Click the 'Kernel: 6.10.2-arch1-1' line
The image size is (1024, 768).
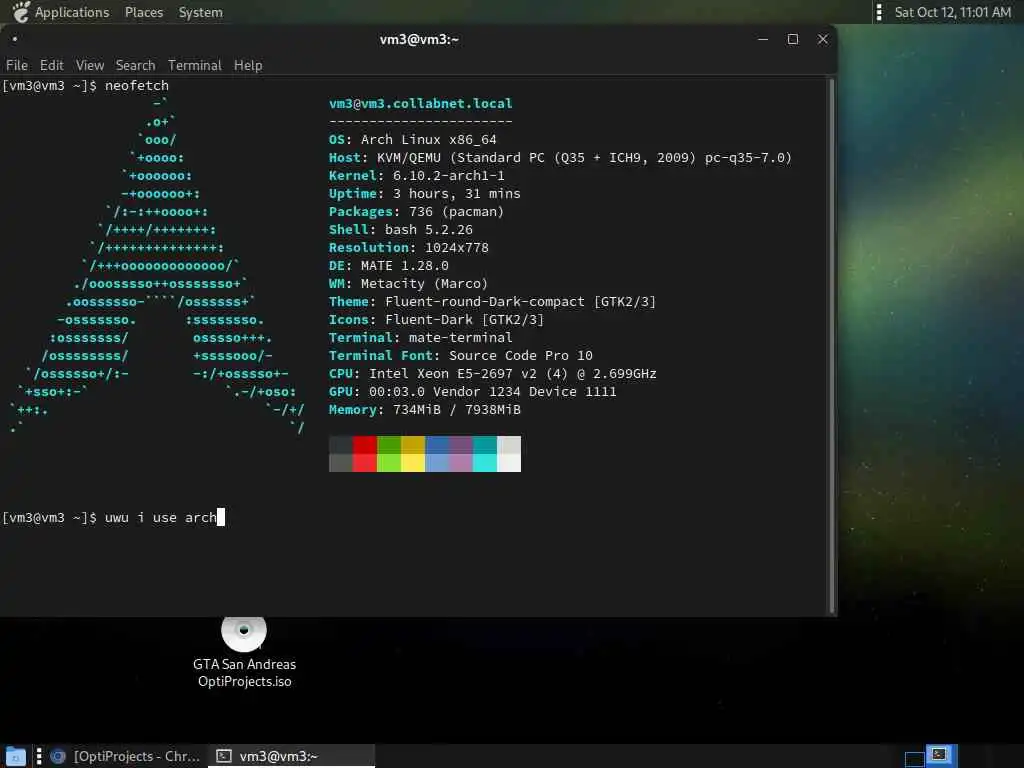[x=417, y=175]
